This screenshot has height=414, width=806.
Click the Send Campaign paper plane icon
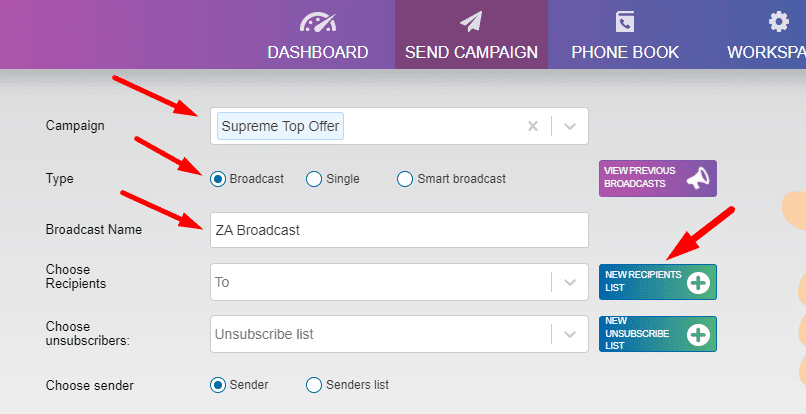[471, 22]
